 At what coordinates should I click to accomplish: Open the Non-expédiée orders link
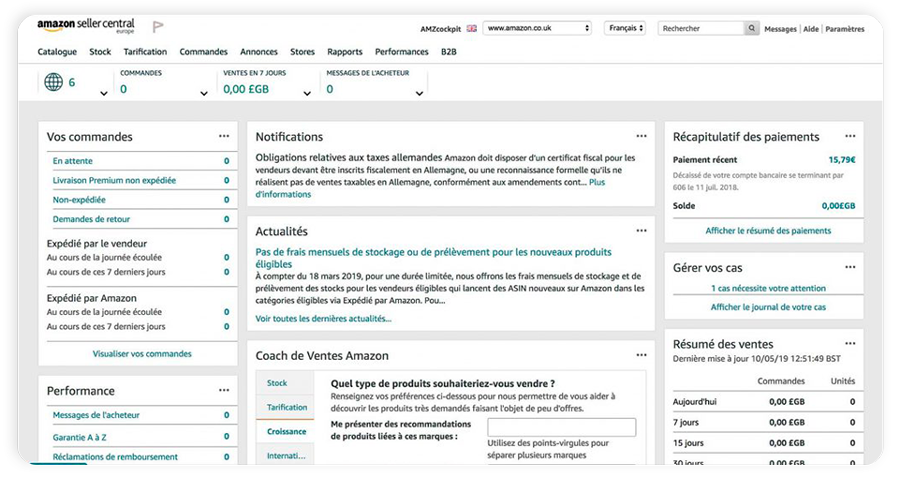[x=79, y=200]
